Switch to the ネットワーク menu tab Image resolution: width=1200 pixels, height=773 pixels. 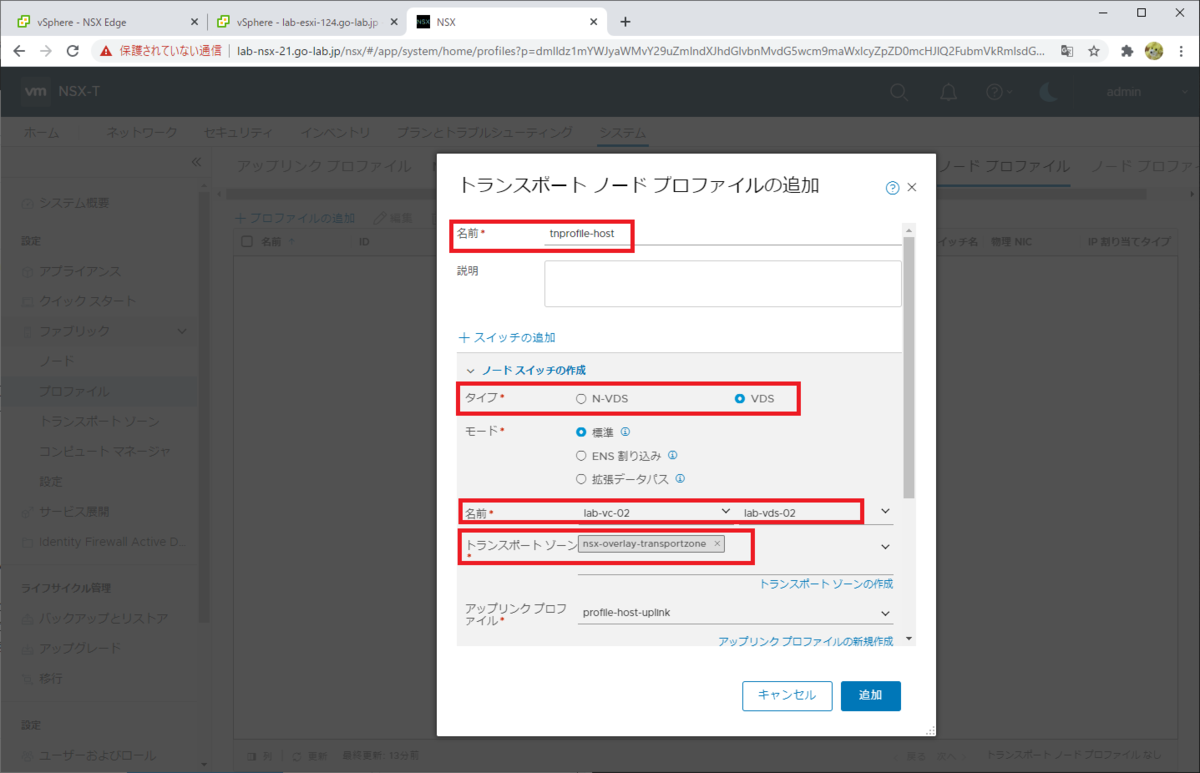coord(142,132)
